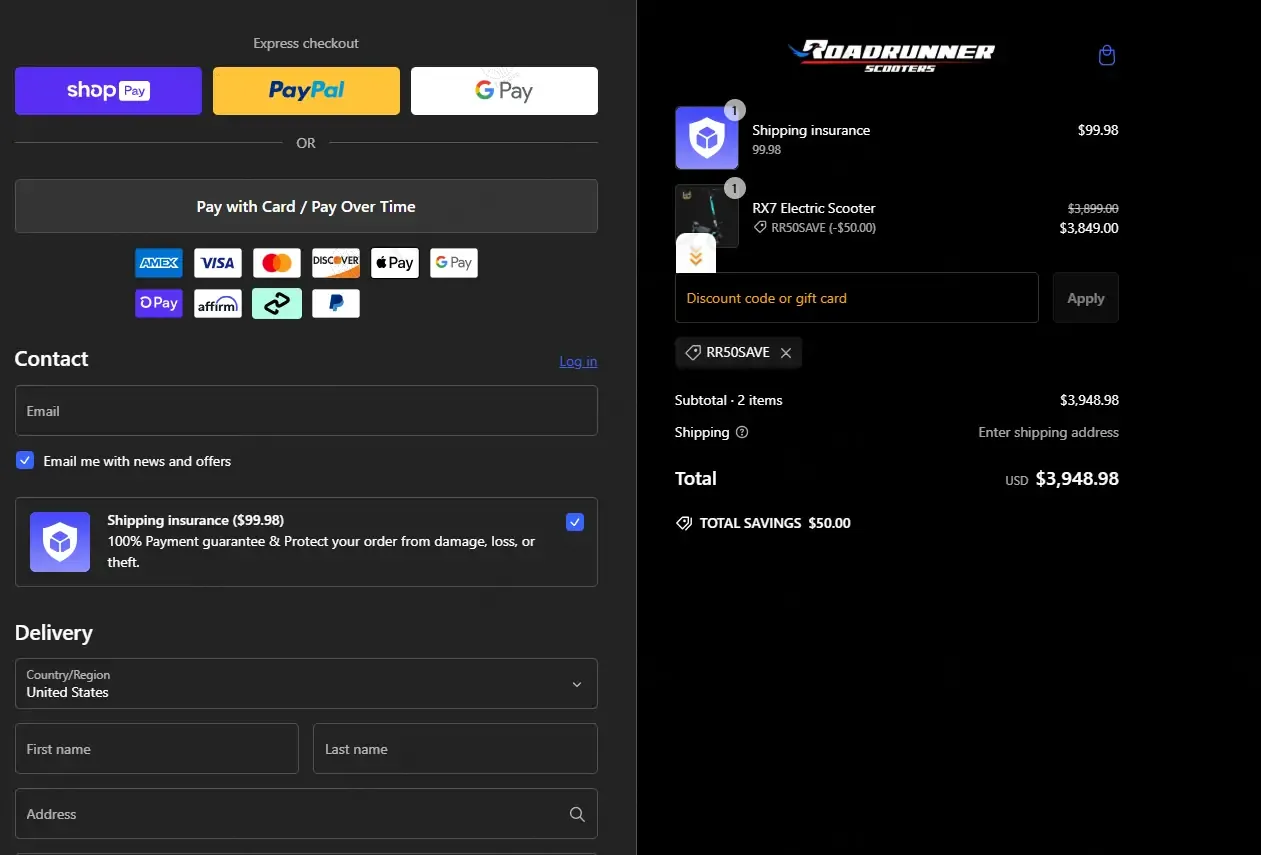Click the Discount code or gift card field
Screen dimensions: 1261x855
tap(856, 298)
